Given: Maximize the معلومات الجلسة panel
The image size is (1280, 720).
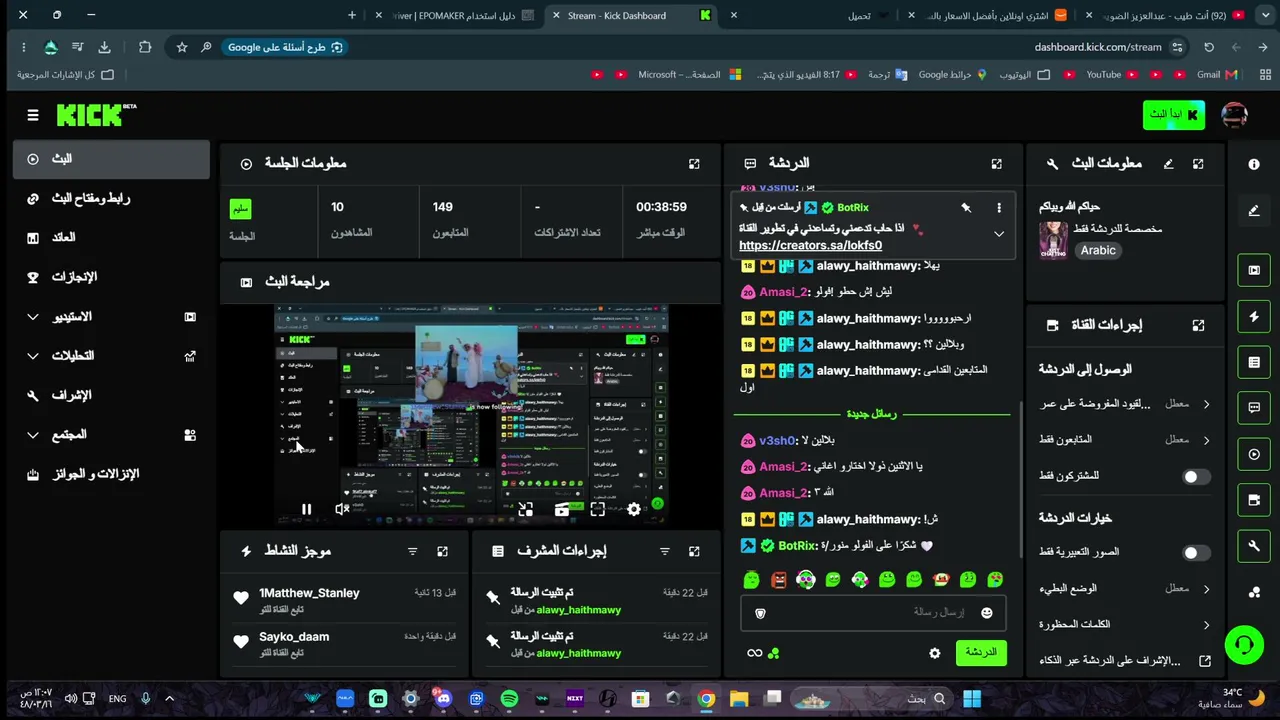Looking at the screenshot, I should point(694,164).
